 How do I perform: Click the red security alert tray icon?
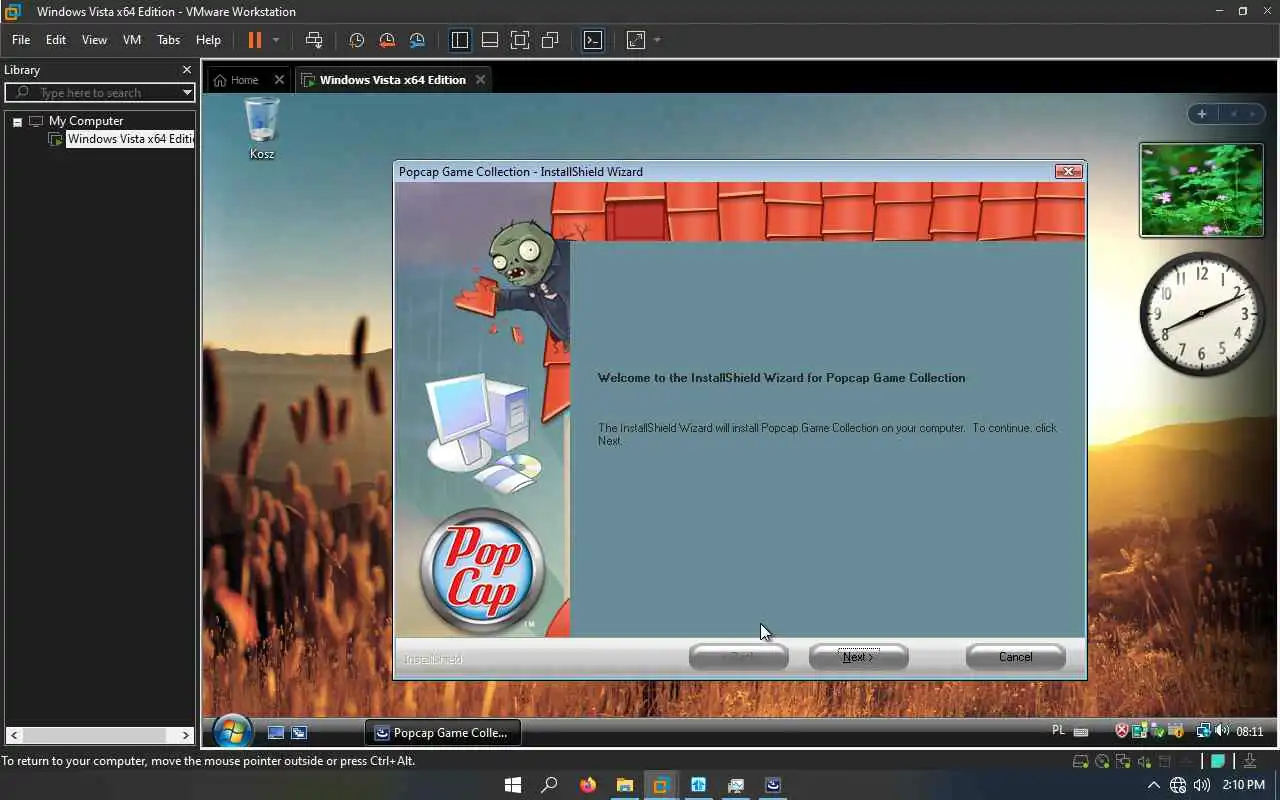(1122, 731)
